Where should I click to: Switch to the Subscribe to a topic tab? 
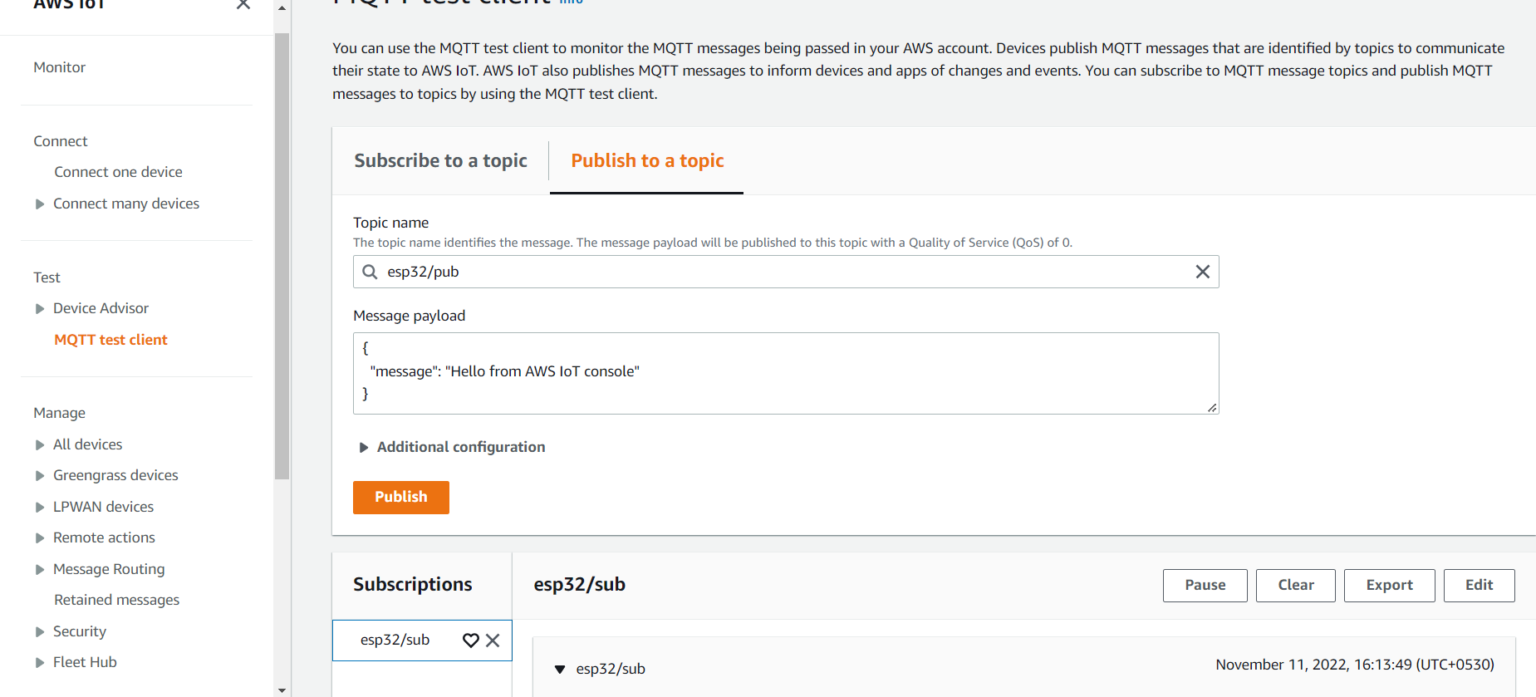[x=440, y=160]
